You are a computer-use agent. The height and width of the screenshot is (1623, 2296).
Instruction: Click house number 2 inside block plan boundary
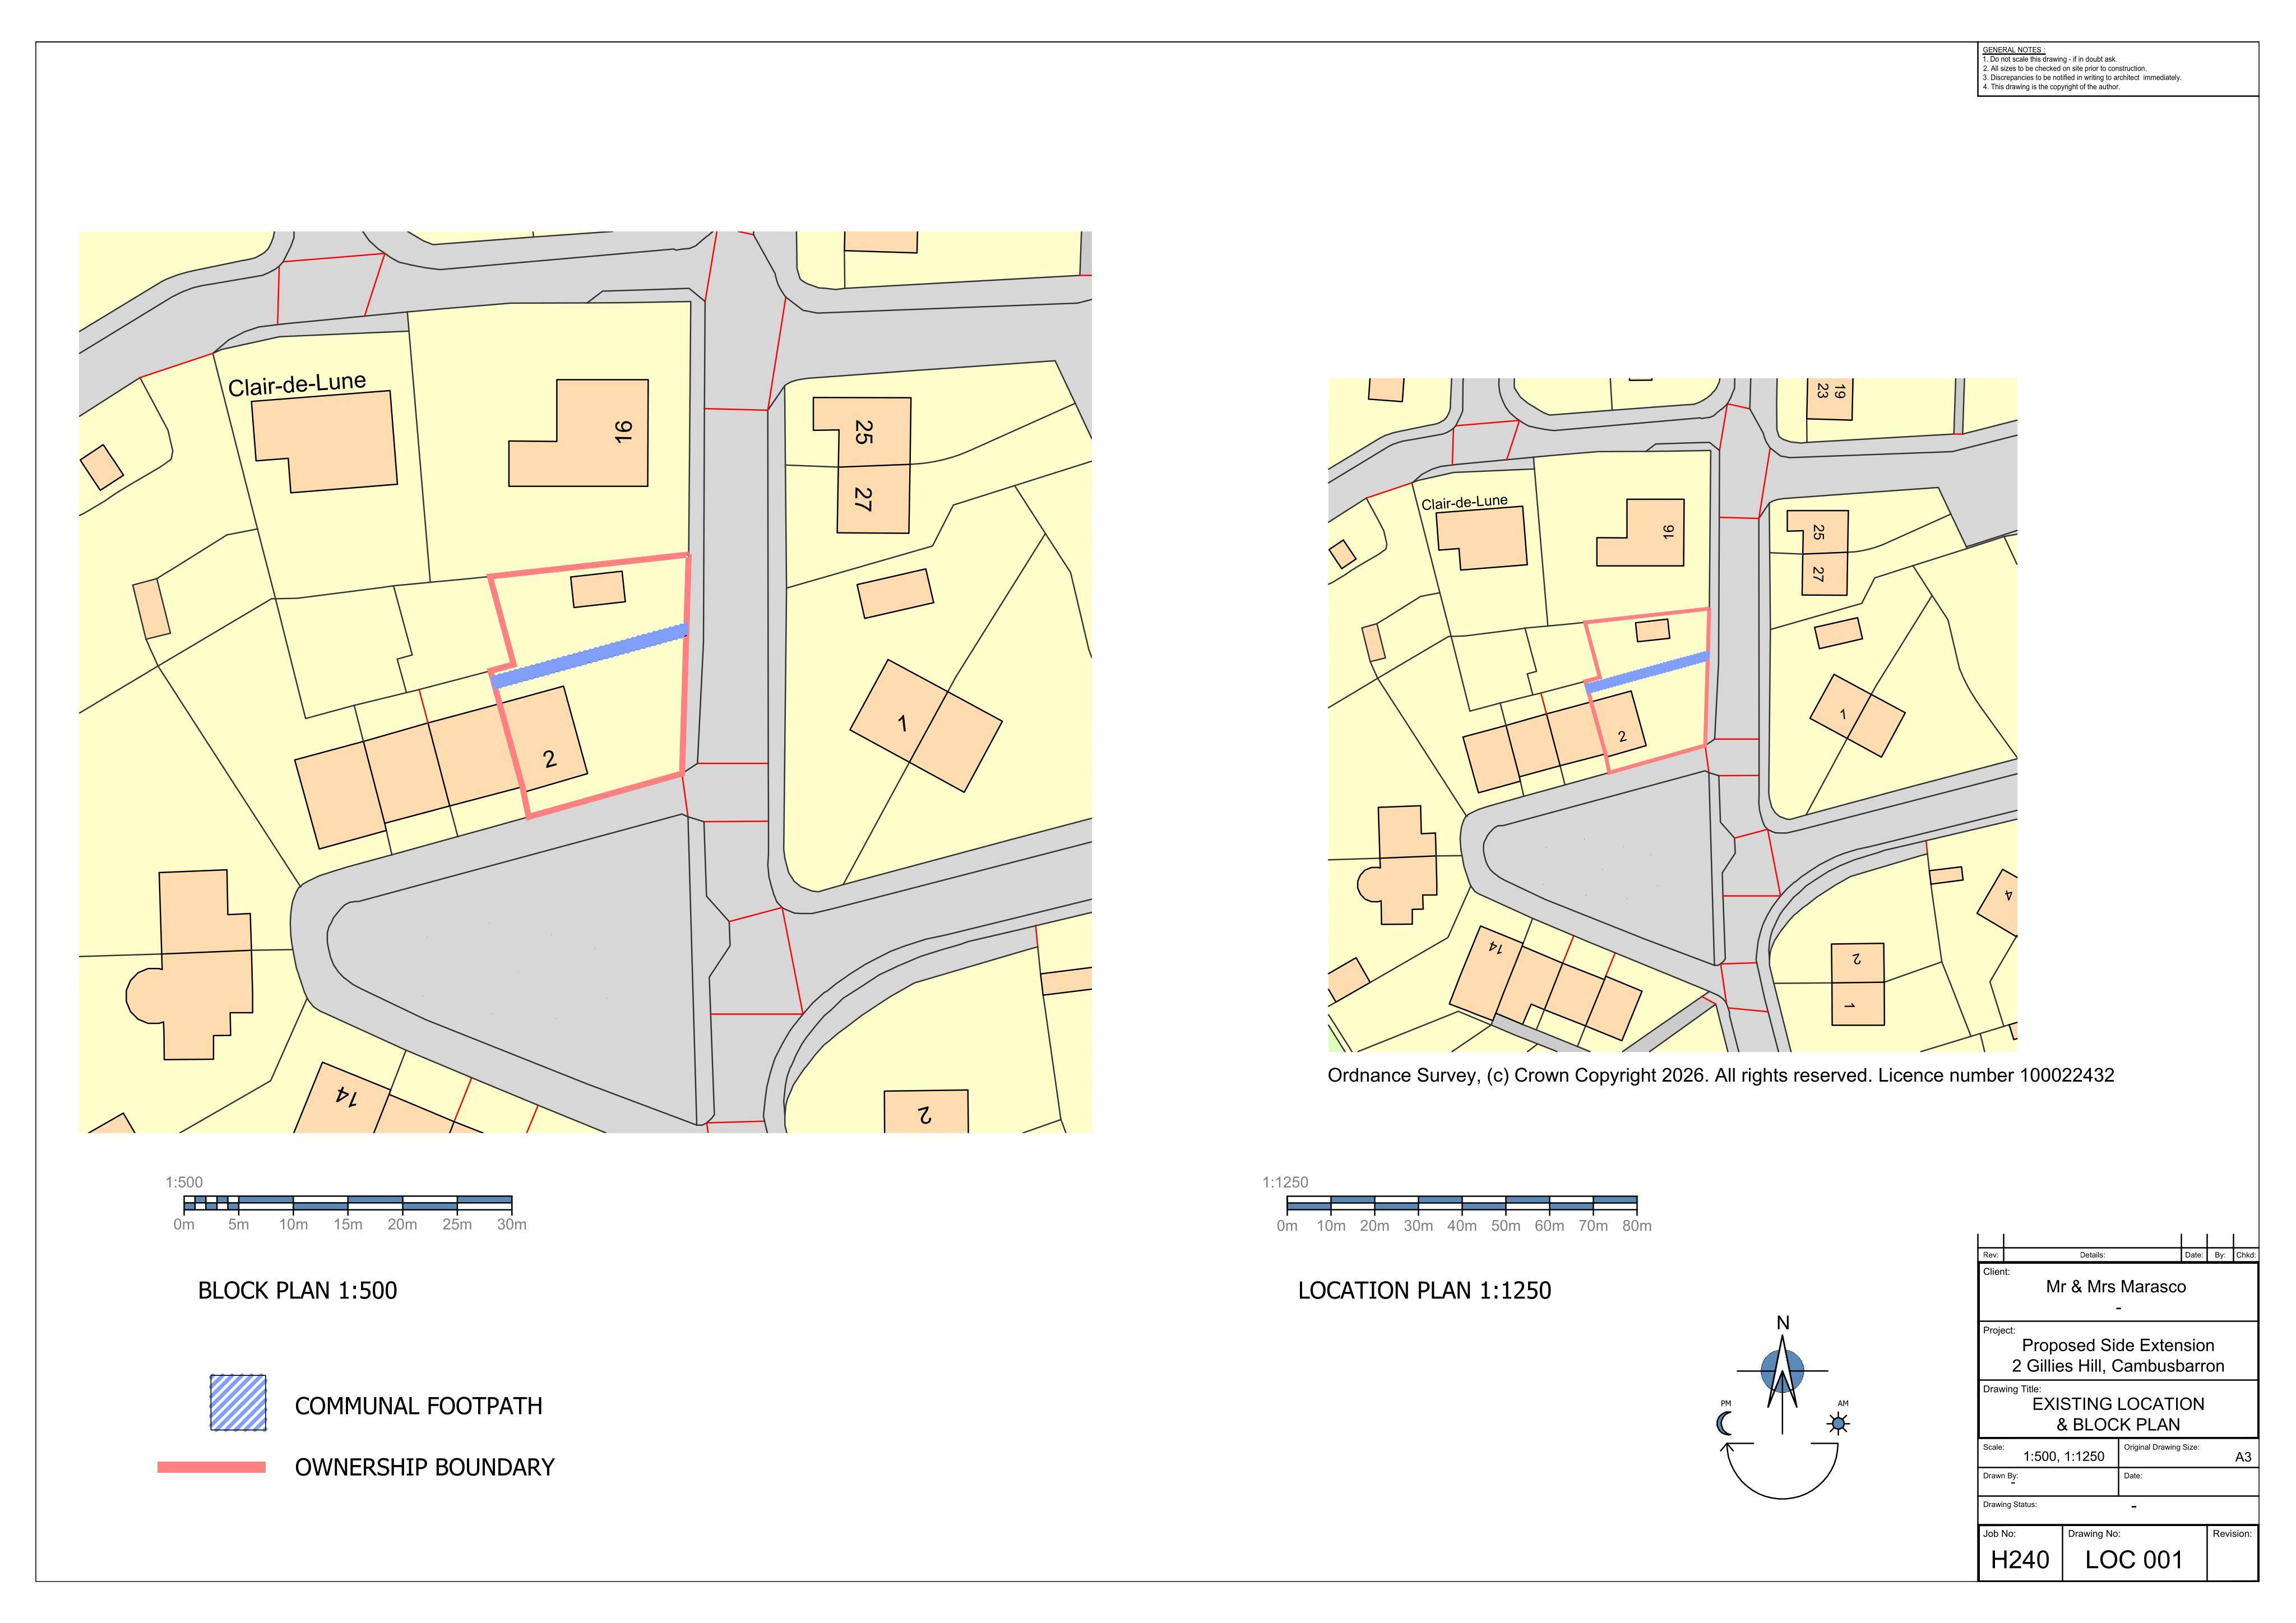tap(549, 758)
